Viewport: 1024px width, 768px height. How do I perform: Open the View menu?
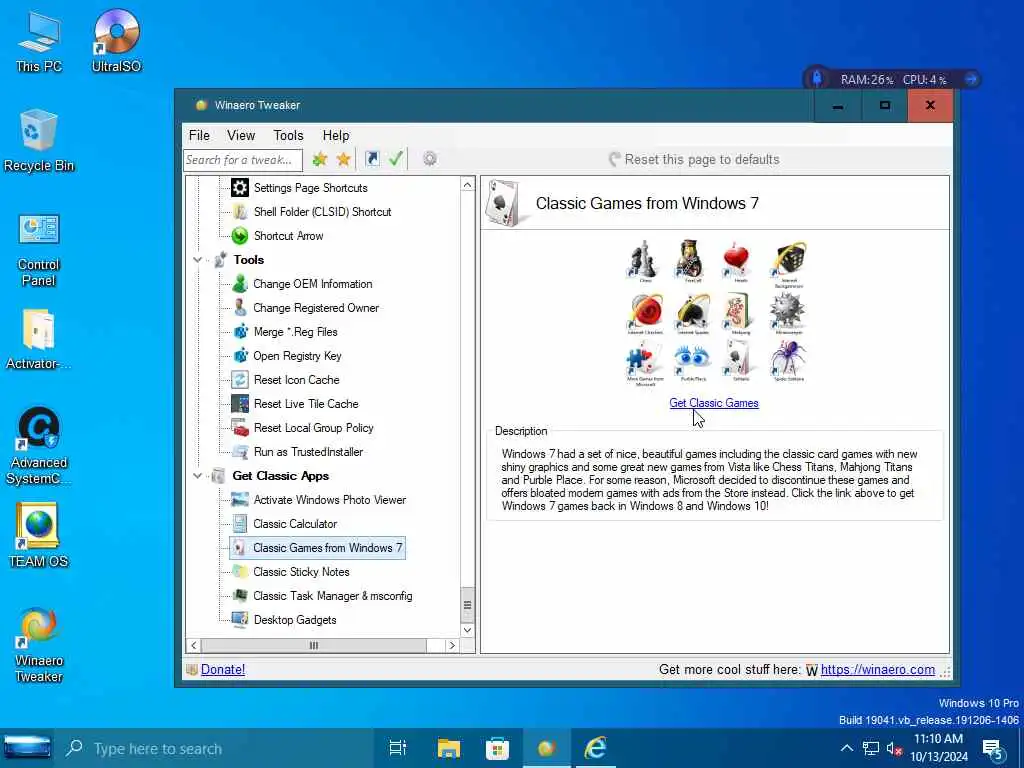(241, 135)
